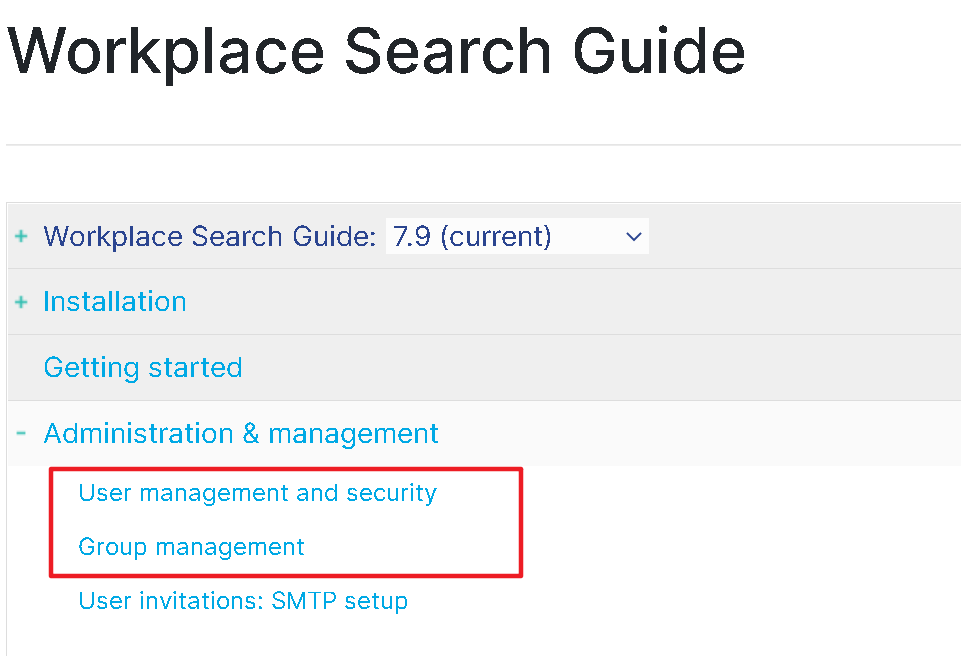Expand the Workplace Search Guide plus icon
The height and width of the screenshot is (656, 961).
pyautogui.click(x=21, y=237)
